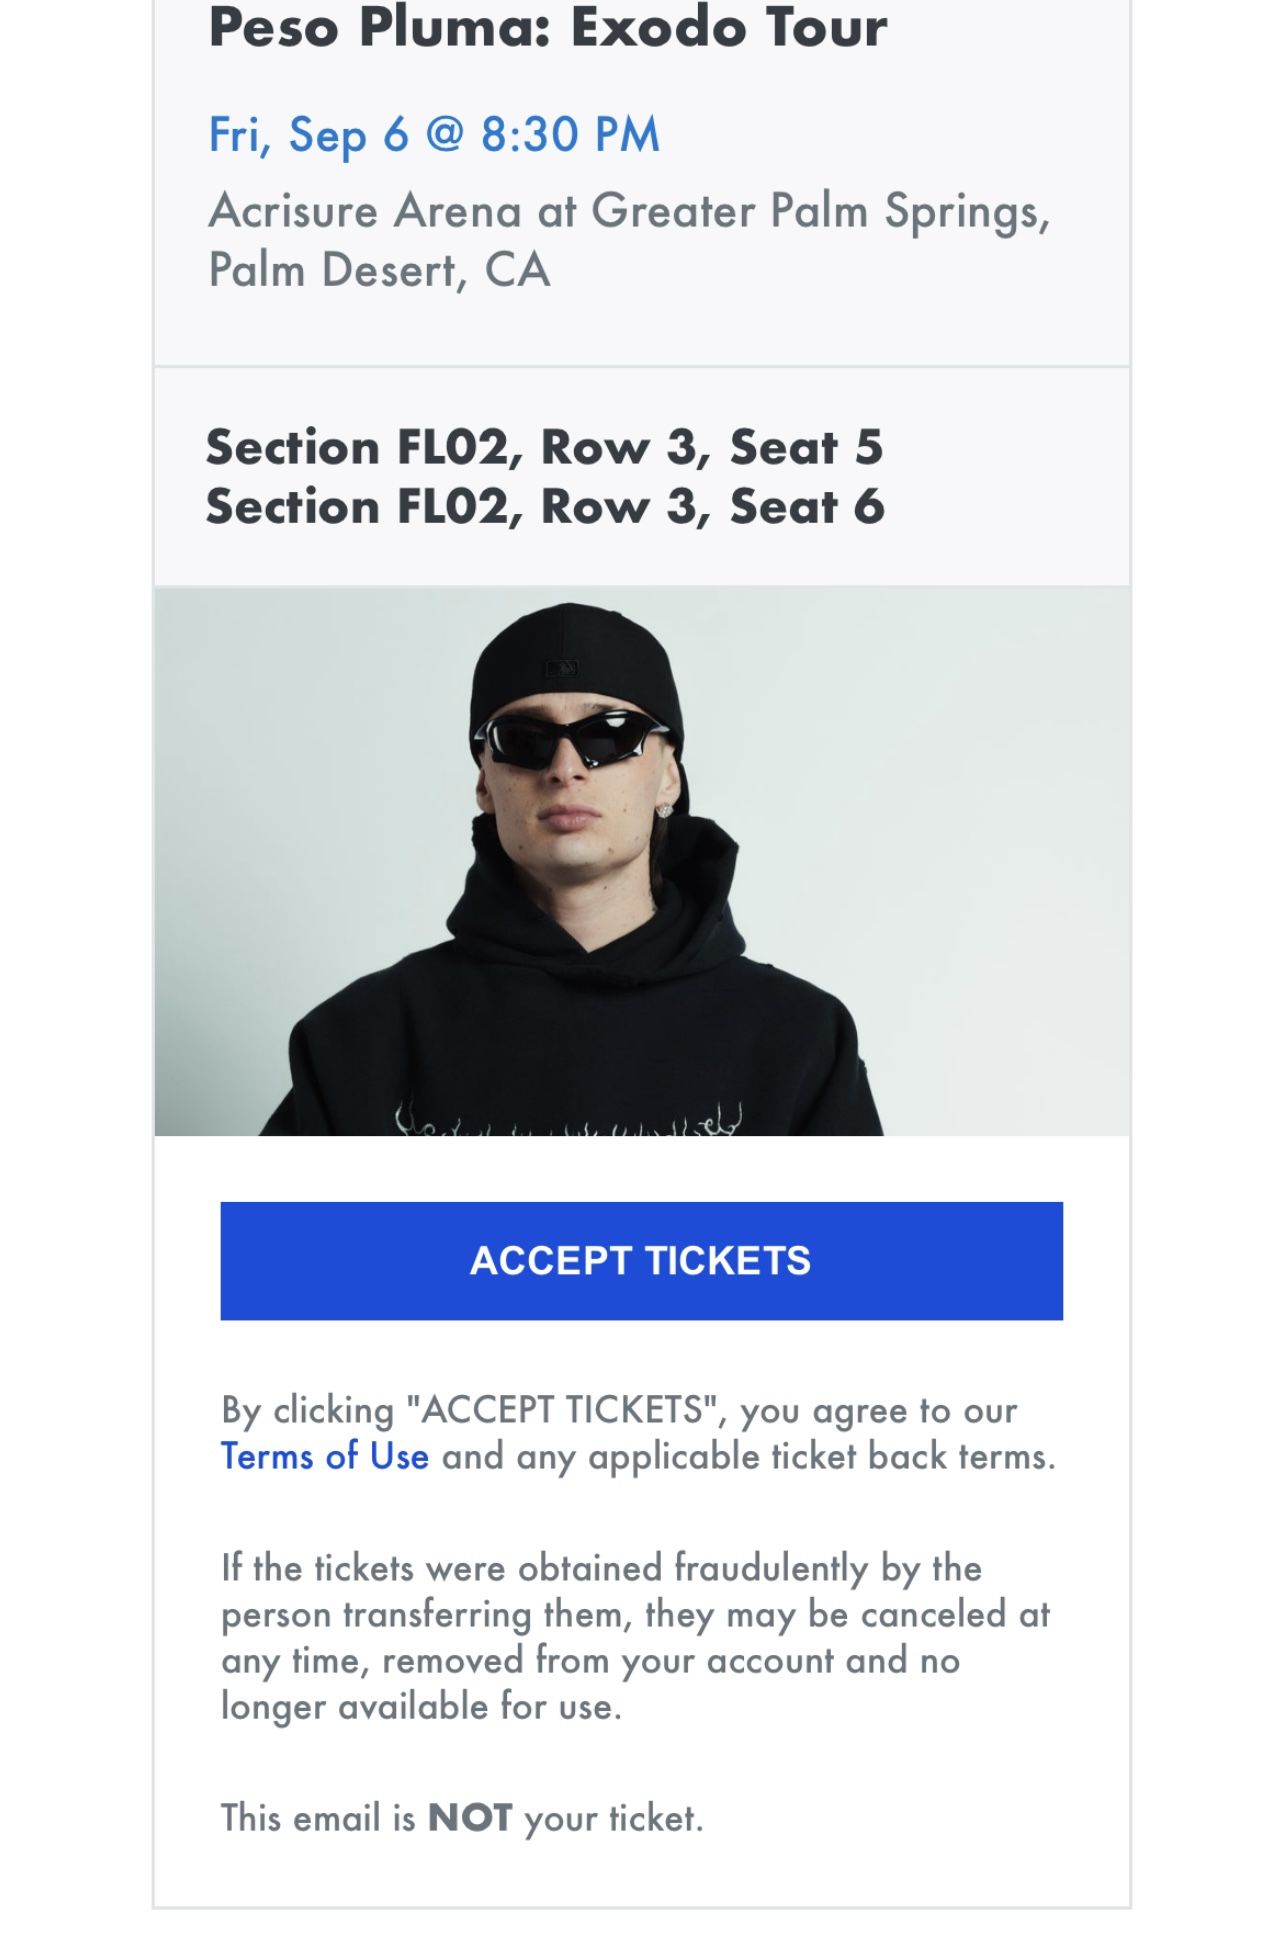This screenshot has height=1952, width=1284.
Task: Click the fraudulently obtained tickets warning paragraph
Action: (634, 1636)
